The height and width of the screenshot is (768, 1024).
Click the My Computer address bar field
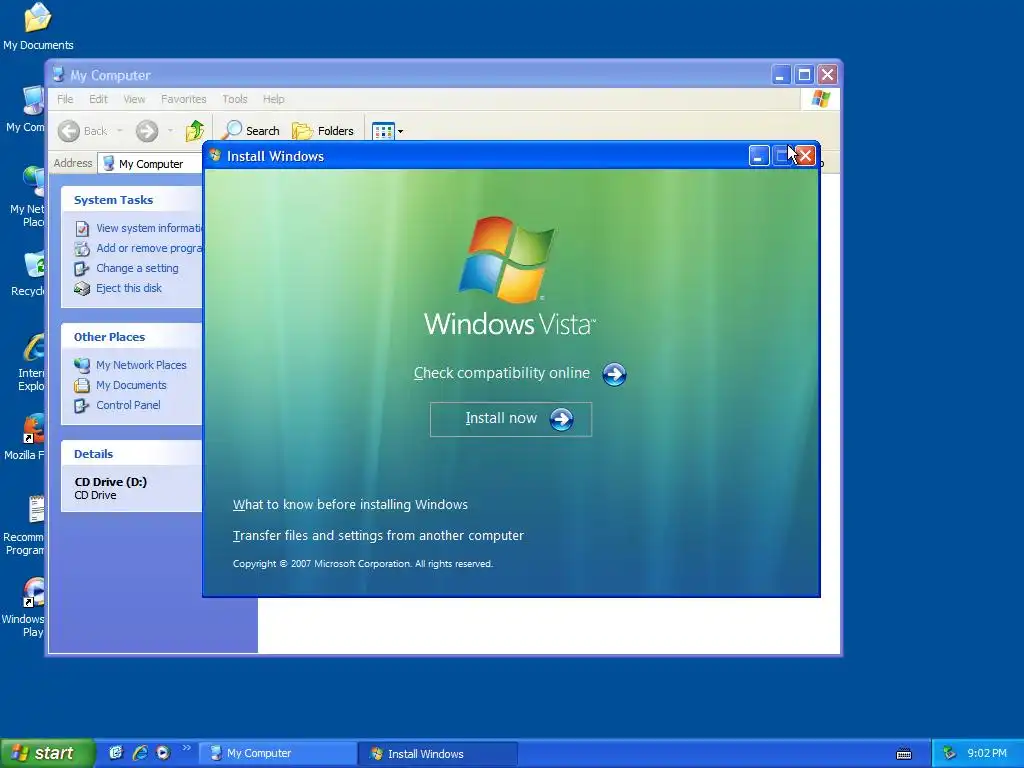(151, 164)
